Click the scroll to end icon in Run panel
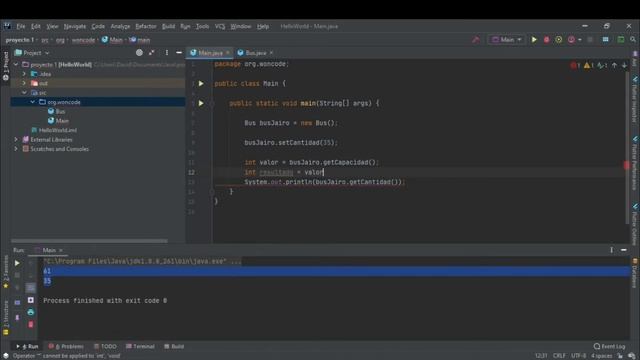Image resolution: width=640 pixels, height=360 pixels. point(31,300)
